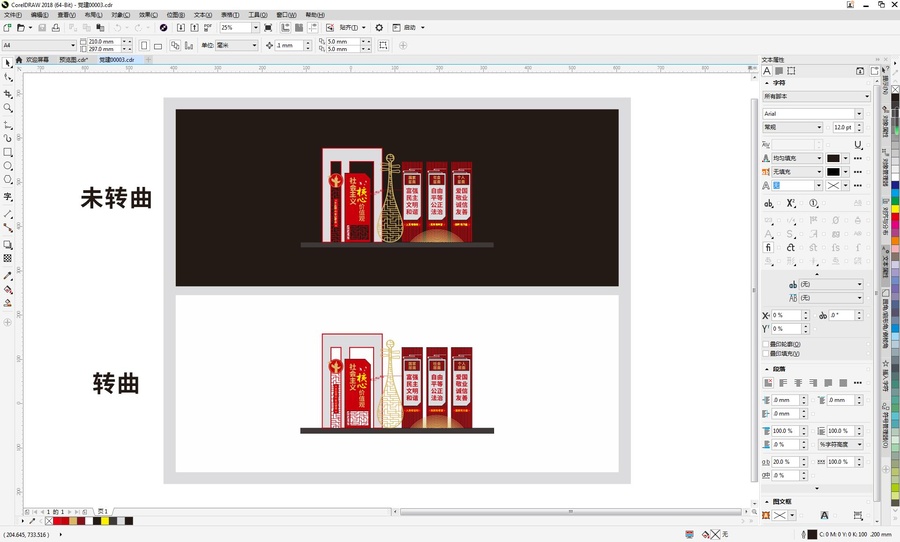Viewport: 900px width, 542px height.
Task: Click the text fill color black swatch
Action: click(x=833, y=158)
